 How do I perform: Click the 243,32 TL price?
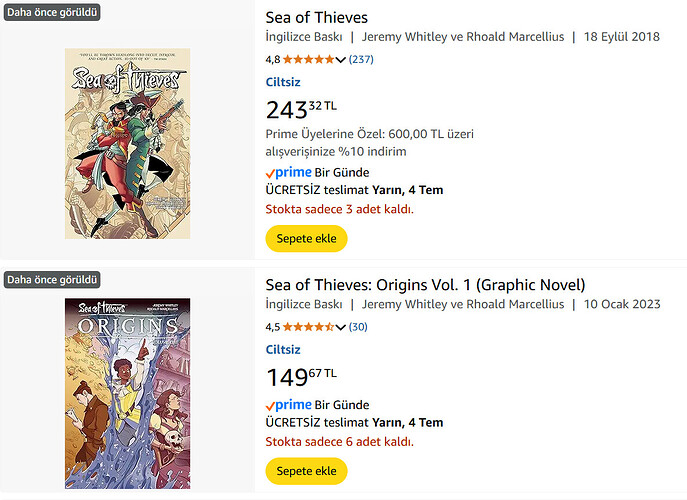pyautogui.click(x=301, y=110)
